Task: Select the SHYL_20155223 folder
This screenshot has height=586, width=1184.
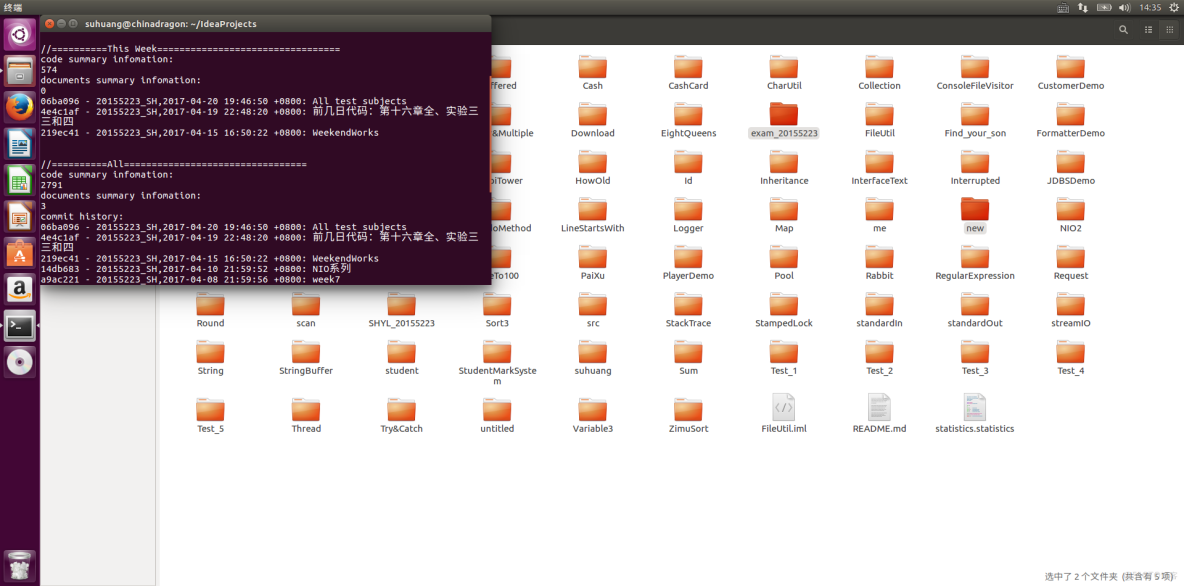Action: pyautogui.click(x=402, y=310)
